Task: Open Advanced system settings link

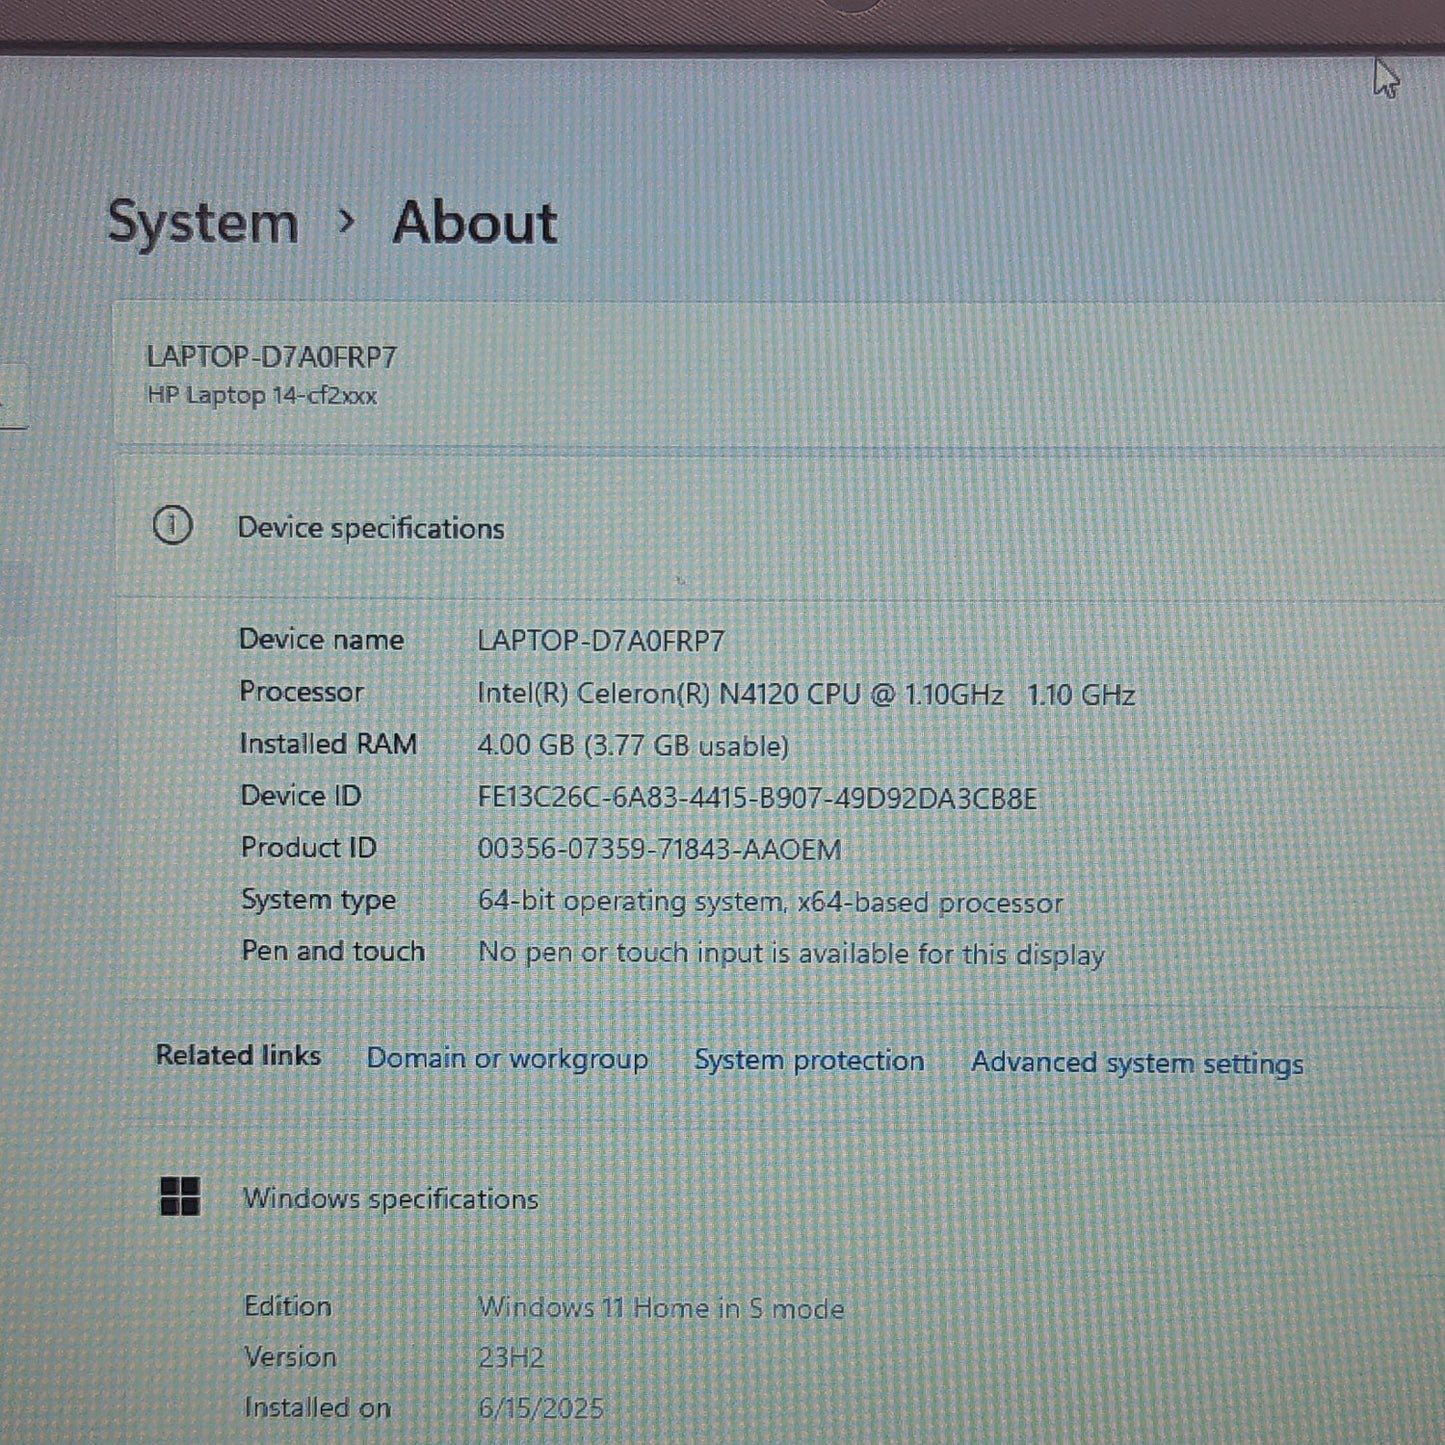Action: tap(1137, 1063)
